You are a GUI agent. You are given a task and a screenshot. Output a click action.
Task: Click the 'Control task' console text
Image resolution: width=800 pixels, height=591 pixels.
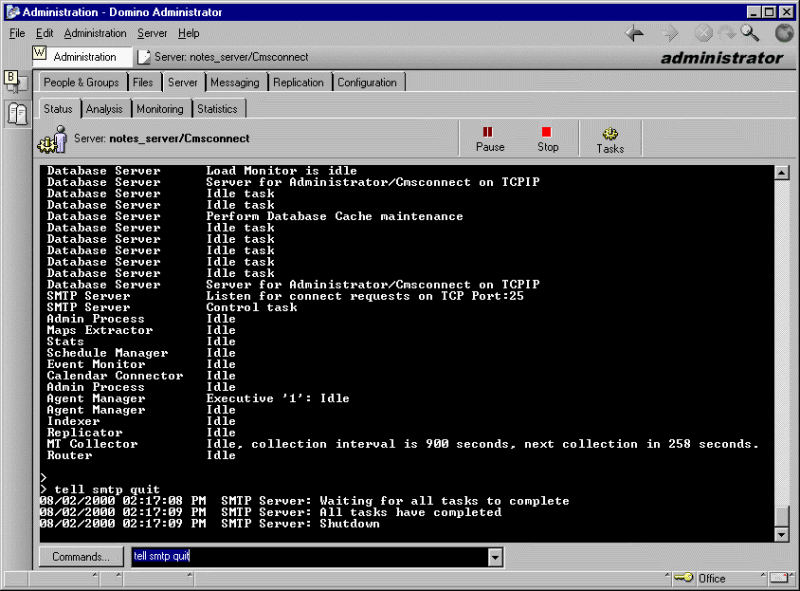click(x=252, y=307)
